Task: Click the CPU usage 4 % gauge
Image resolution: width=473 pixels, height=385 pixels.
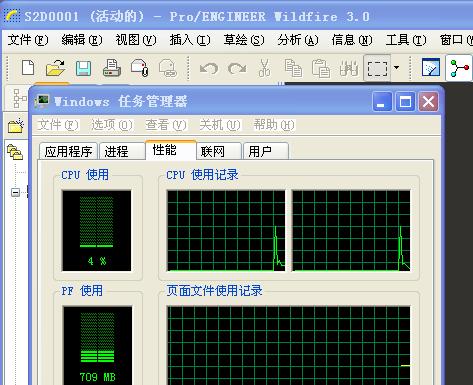Action: (97, 231)
